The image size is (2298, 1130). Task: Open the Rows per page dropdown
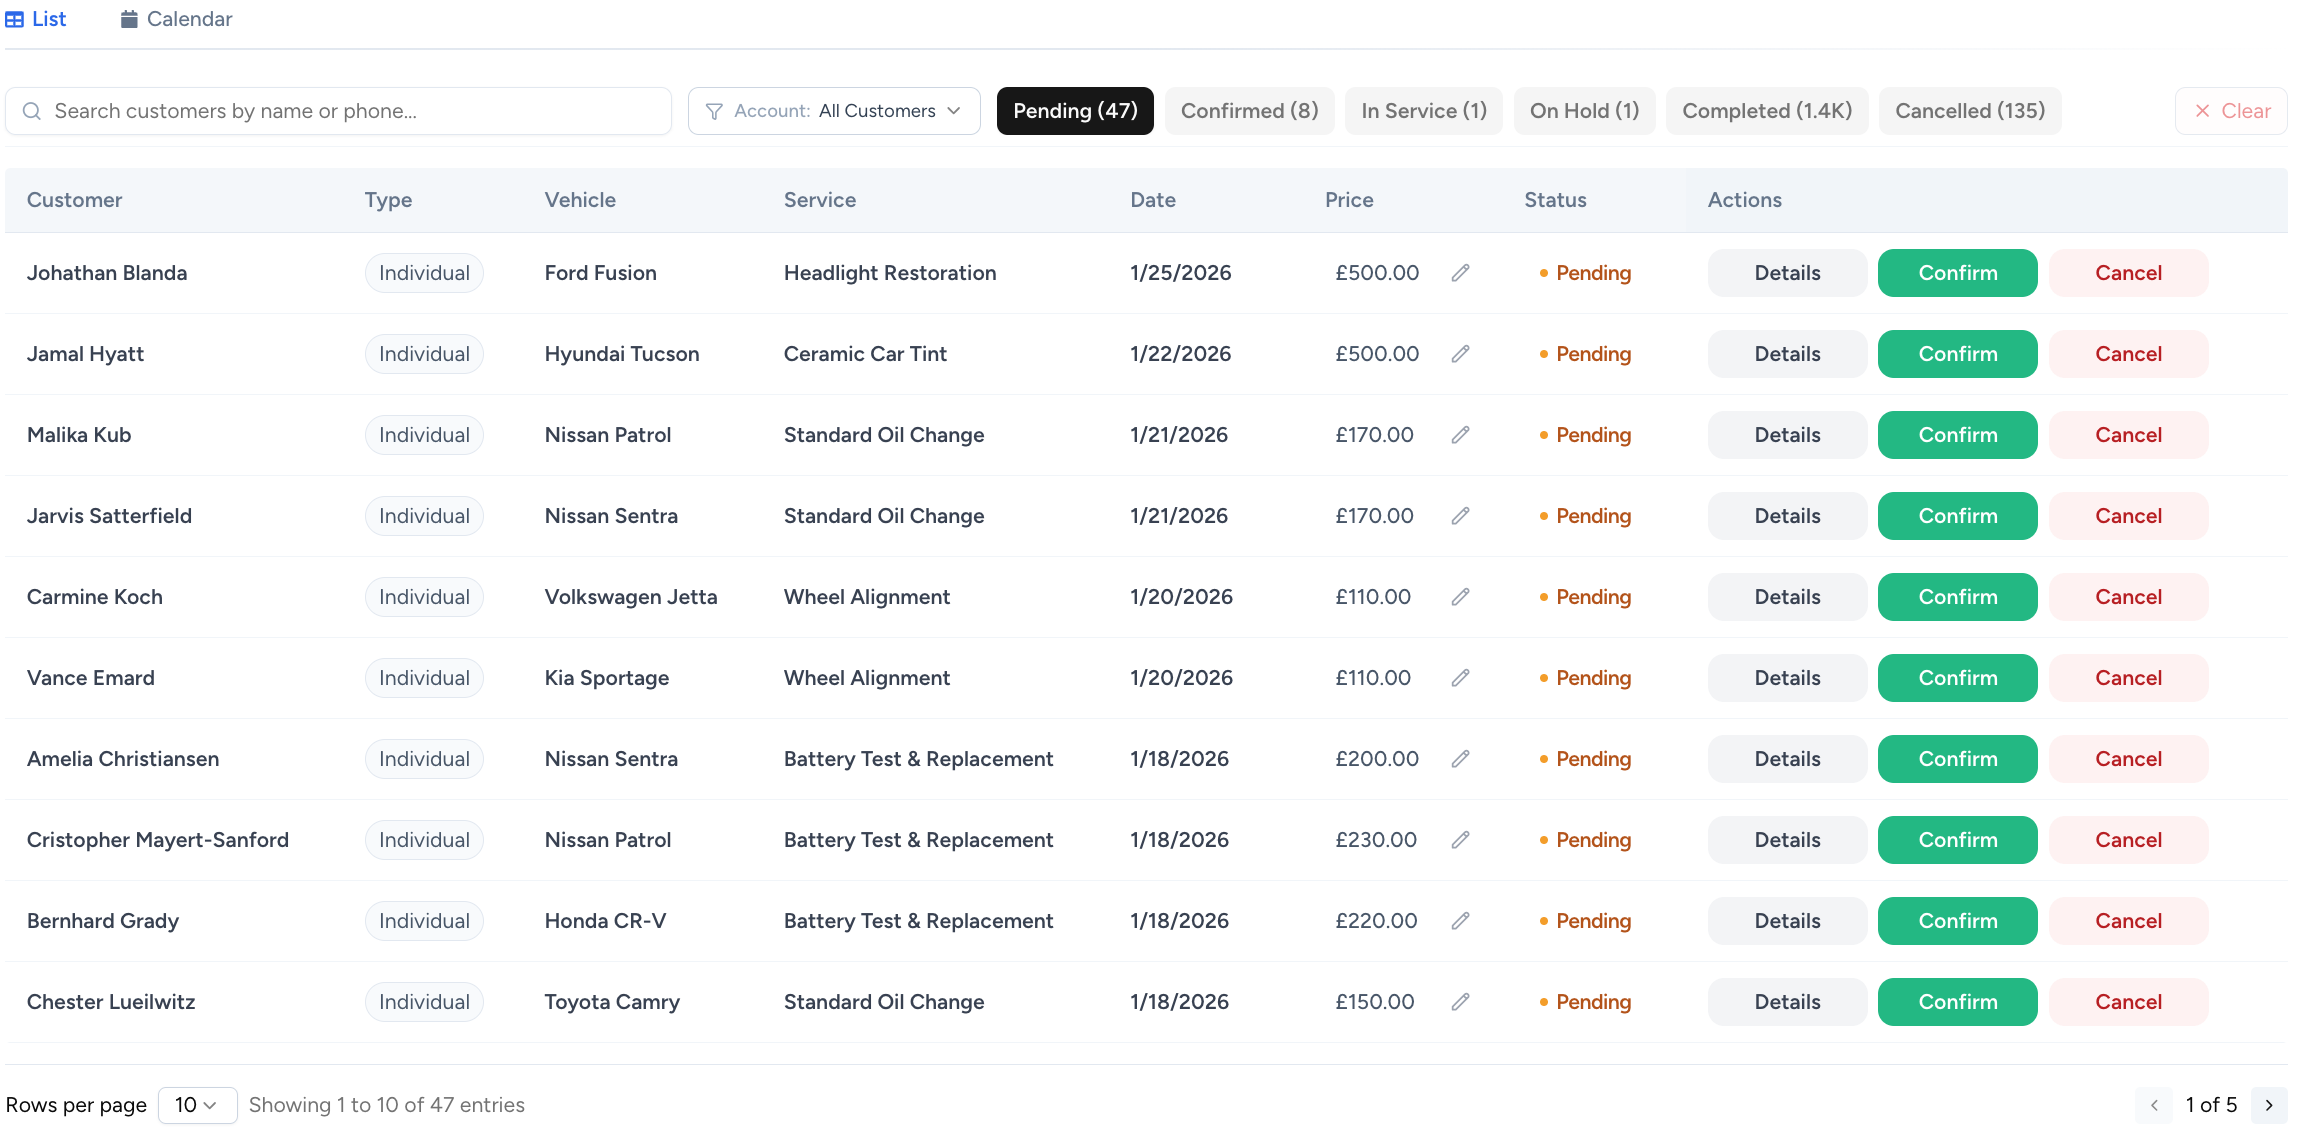197,1105
